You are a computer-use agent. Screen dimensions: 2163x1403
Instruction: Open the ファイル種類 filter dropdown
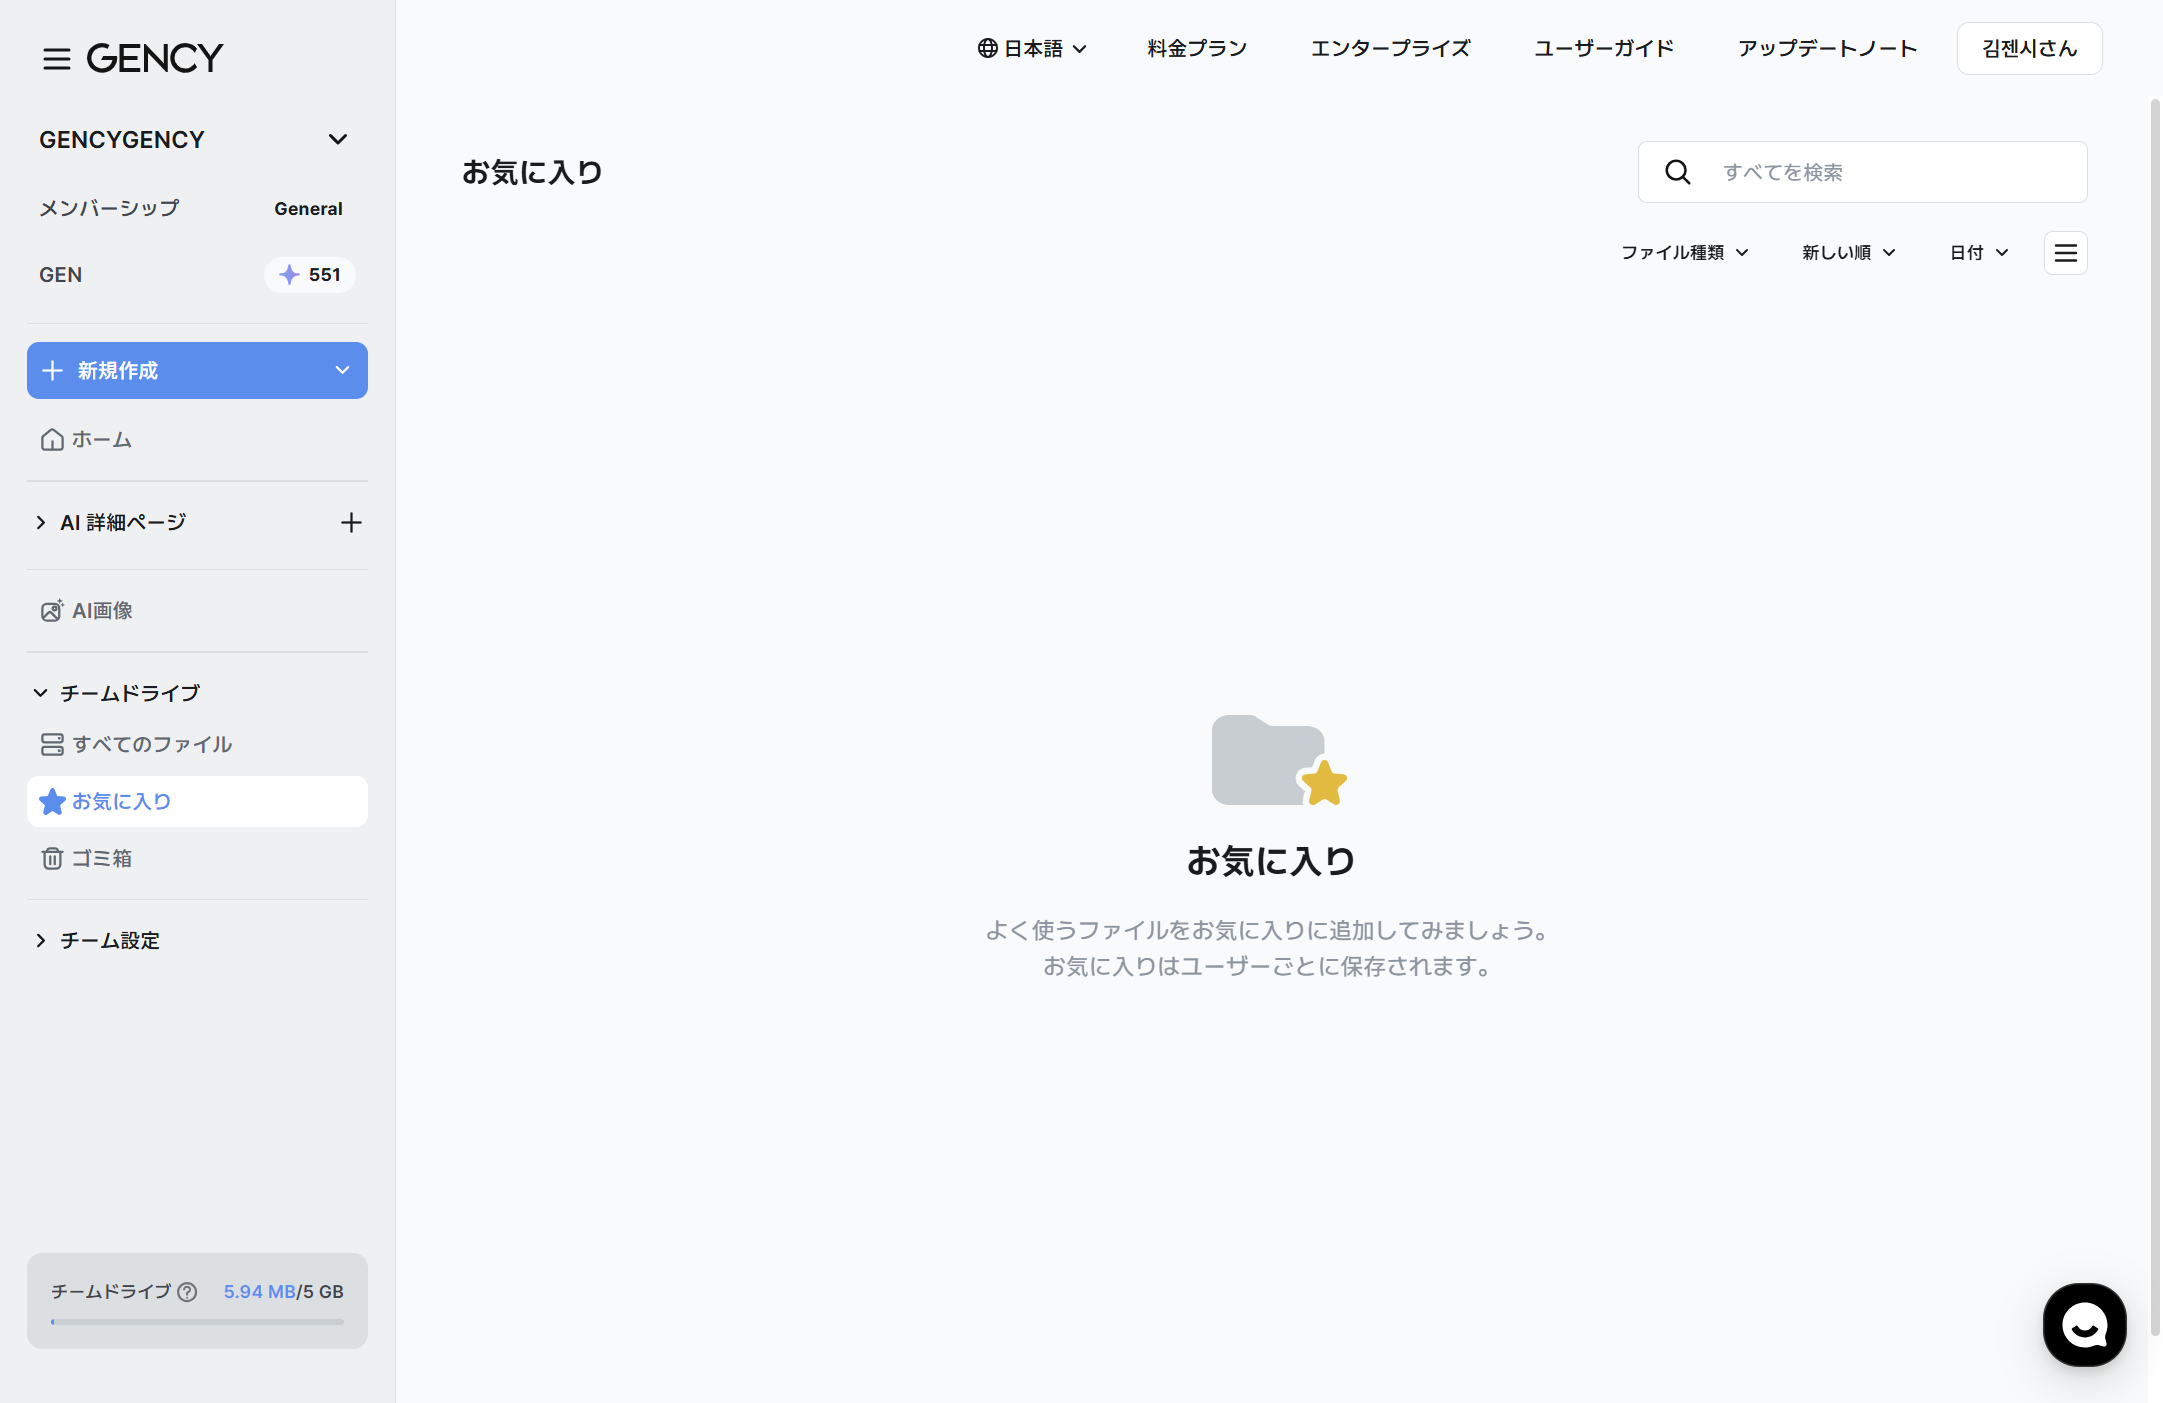[x=1685, y=253]
